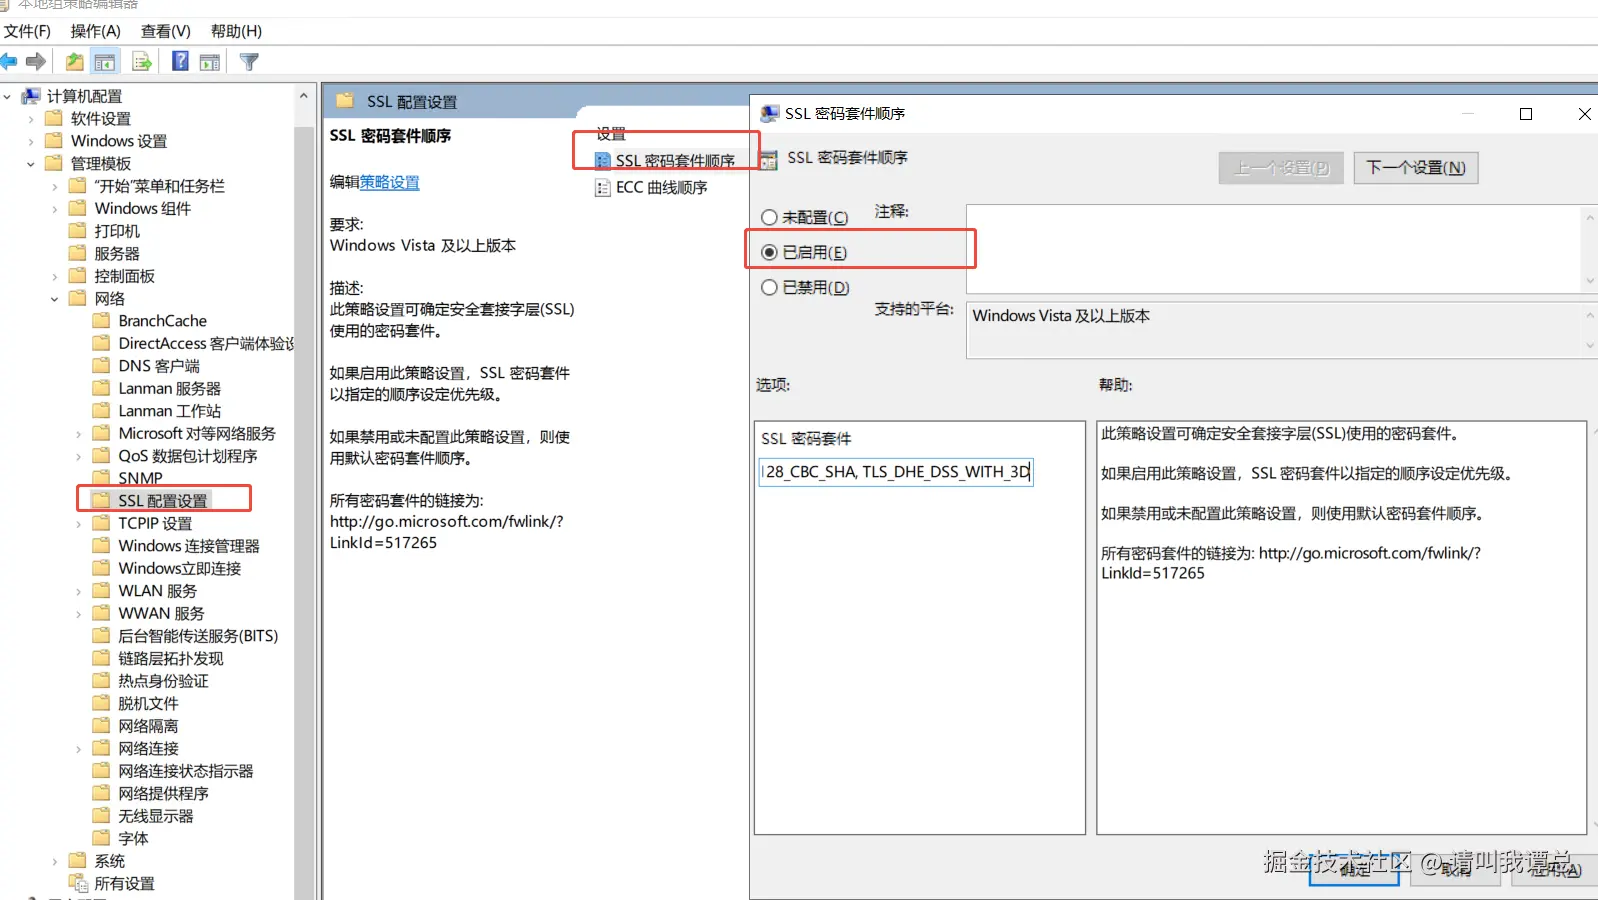Select Lanman 工作站 in the tree
The image size is (1598, 900).
(x=169, y=410)
